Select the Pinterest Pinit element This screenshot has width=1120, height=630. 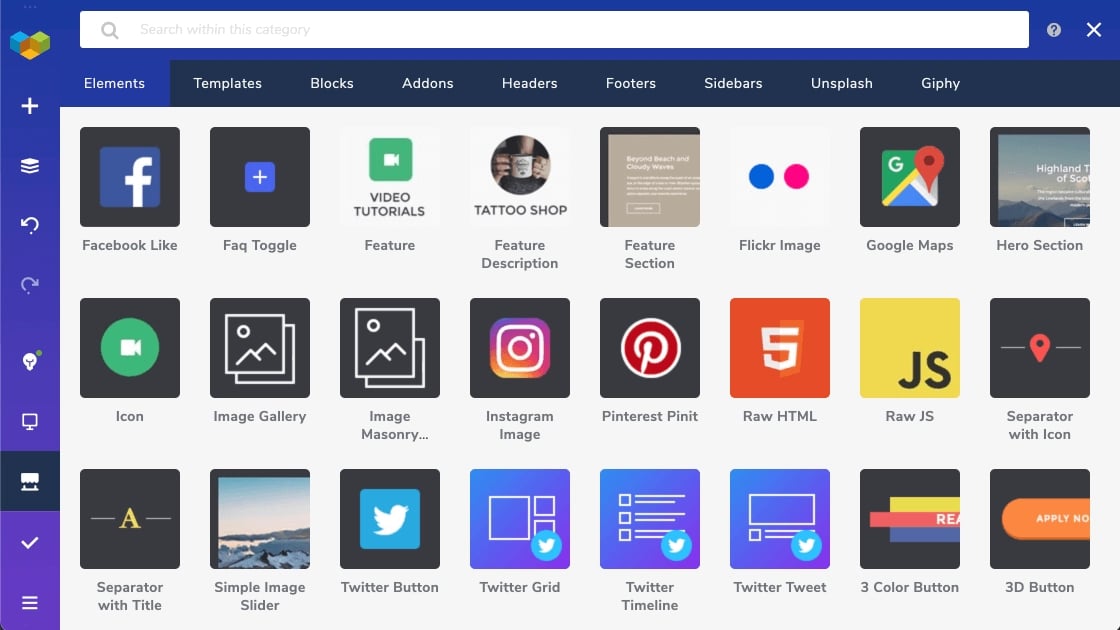(x=650, y=348)
